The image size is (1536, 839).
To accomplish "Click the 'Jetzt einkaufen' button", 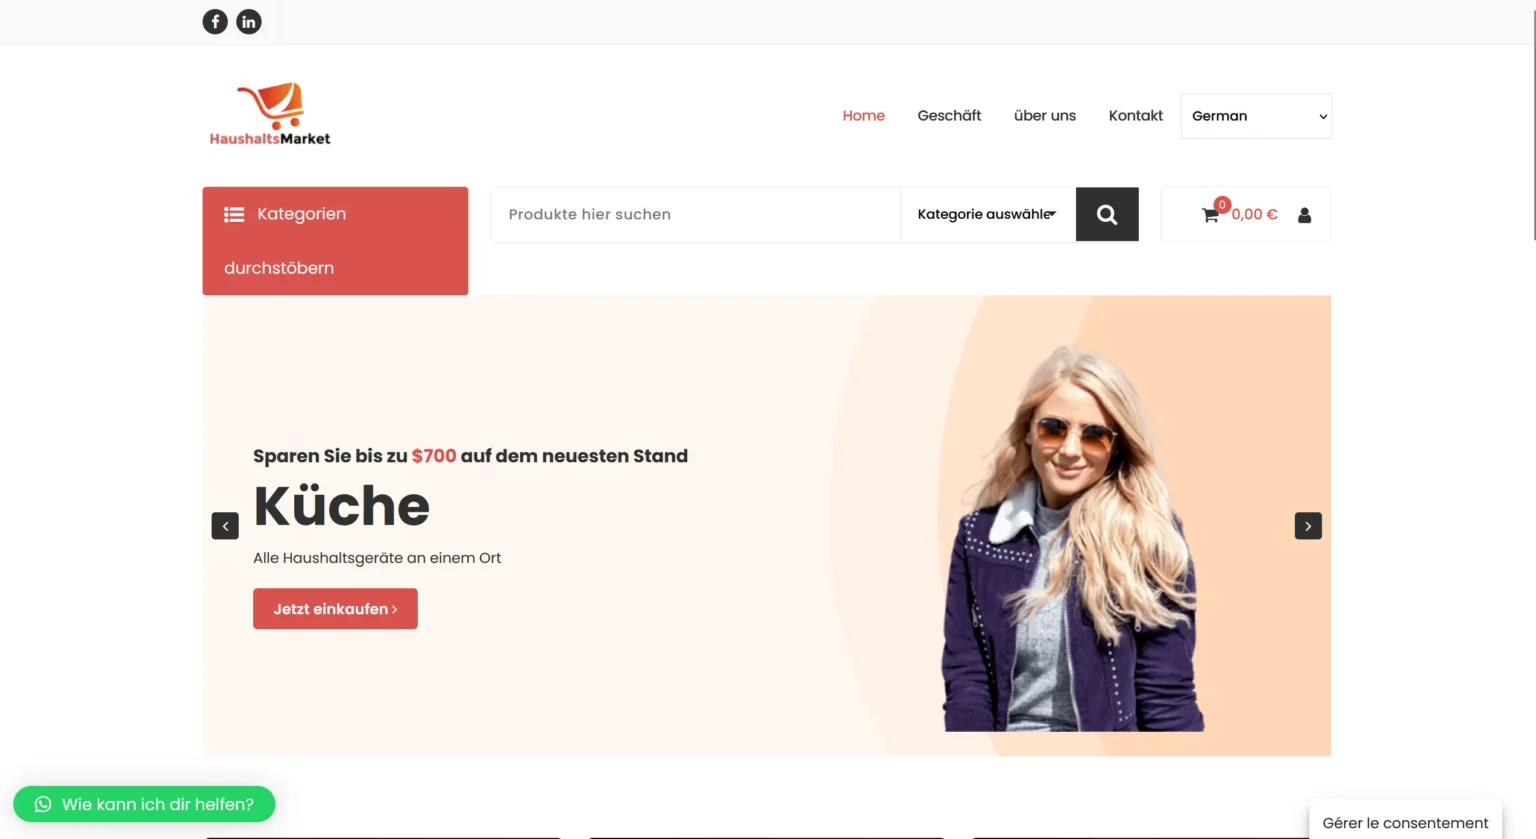I will click(x=335, y=609).
